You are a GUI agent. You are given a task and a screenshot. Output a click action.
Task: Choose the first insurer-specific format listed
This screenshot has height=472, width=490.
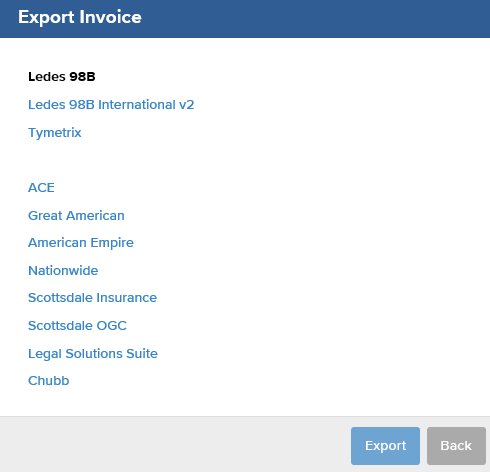pos(41,188)
